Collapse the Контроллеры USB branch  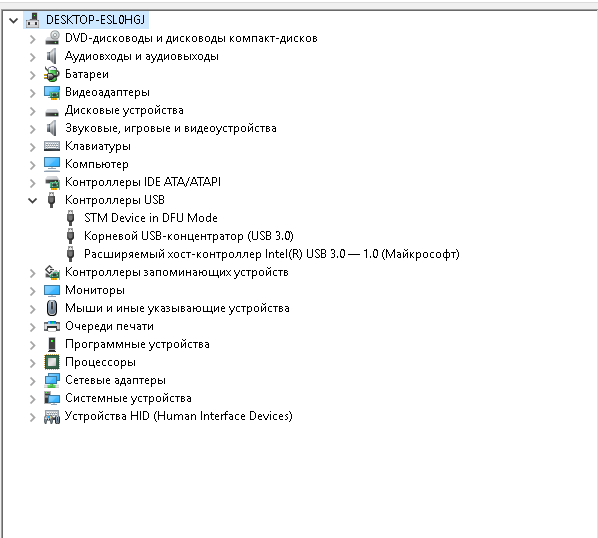[x=33, y=200]
